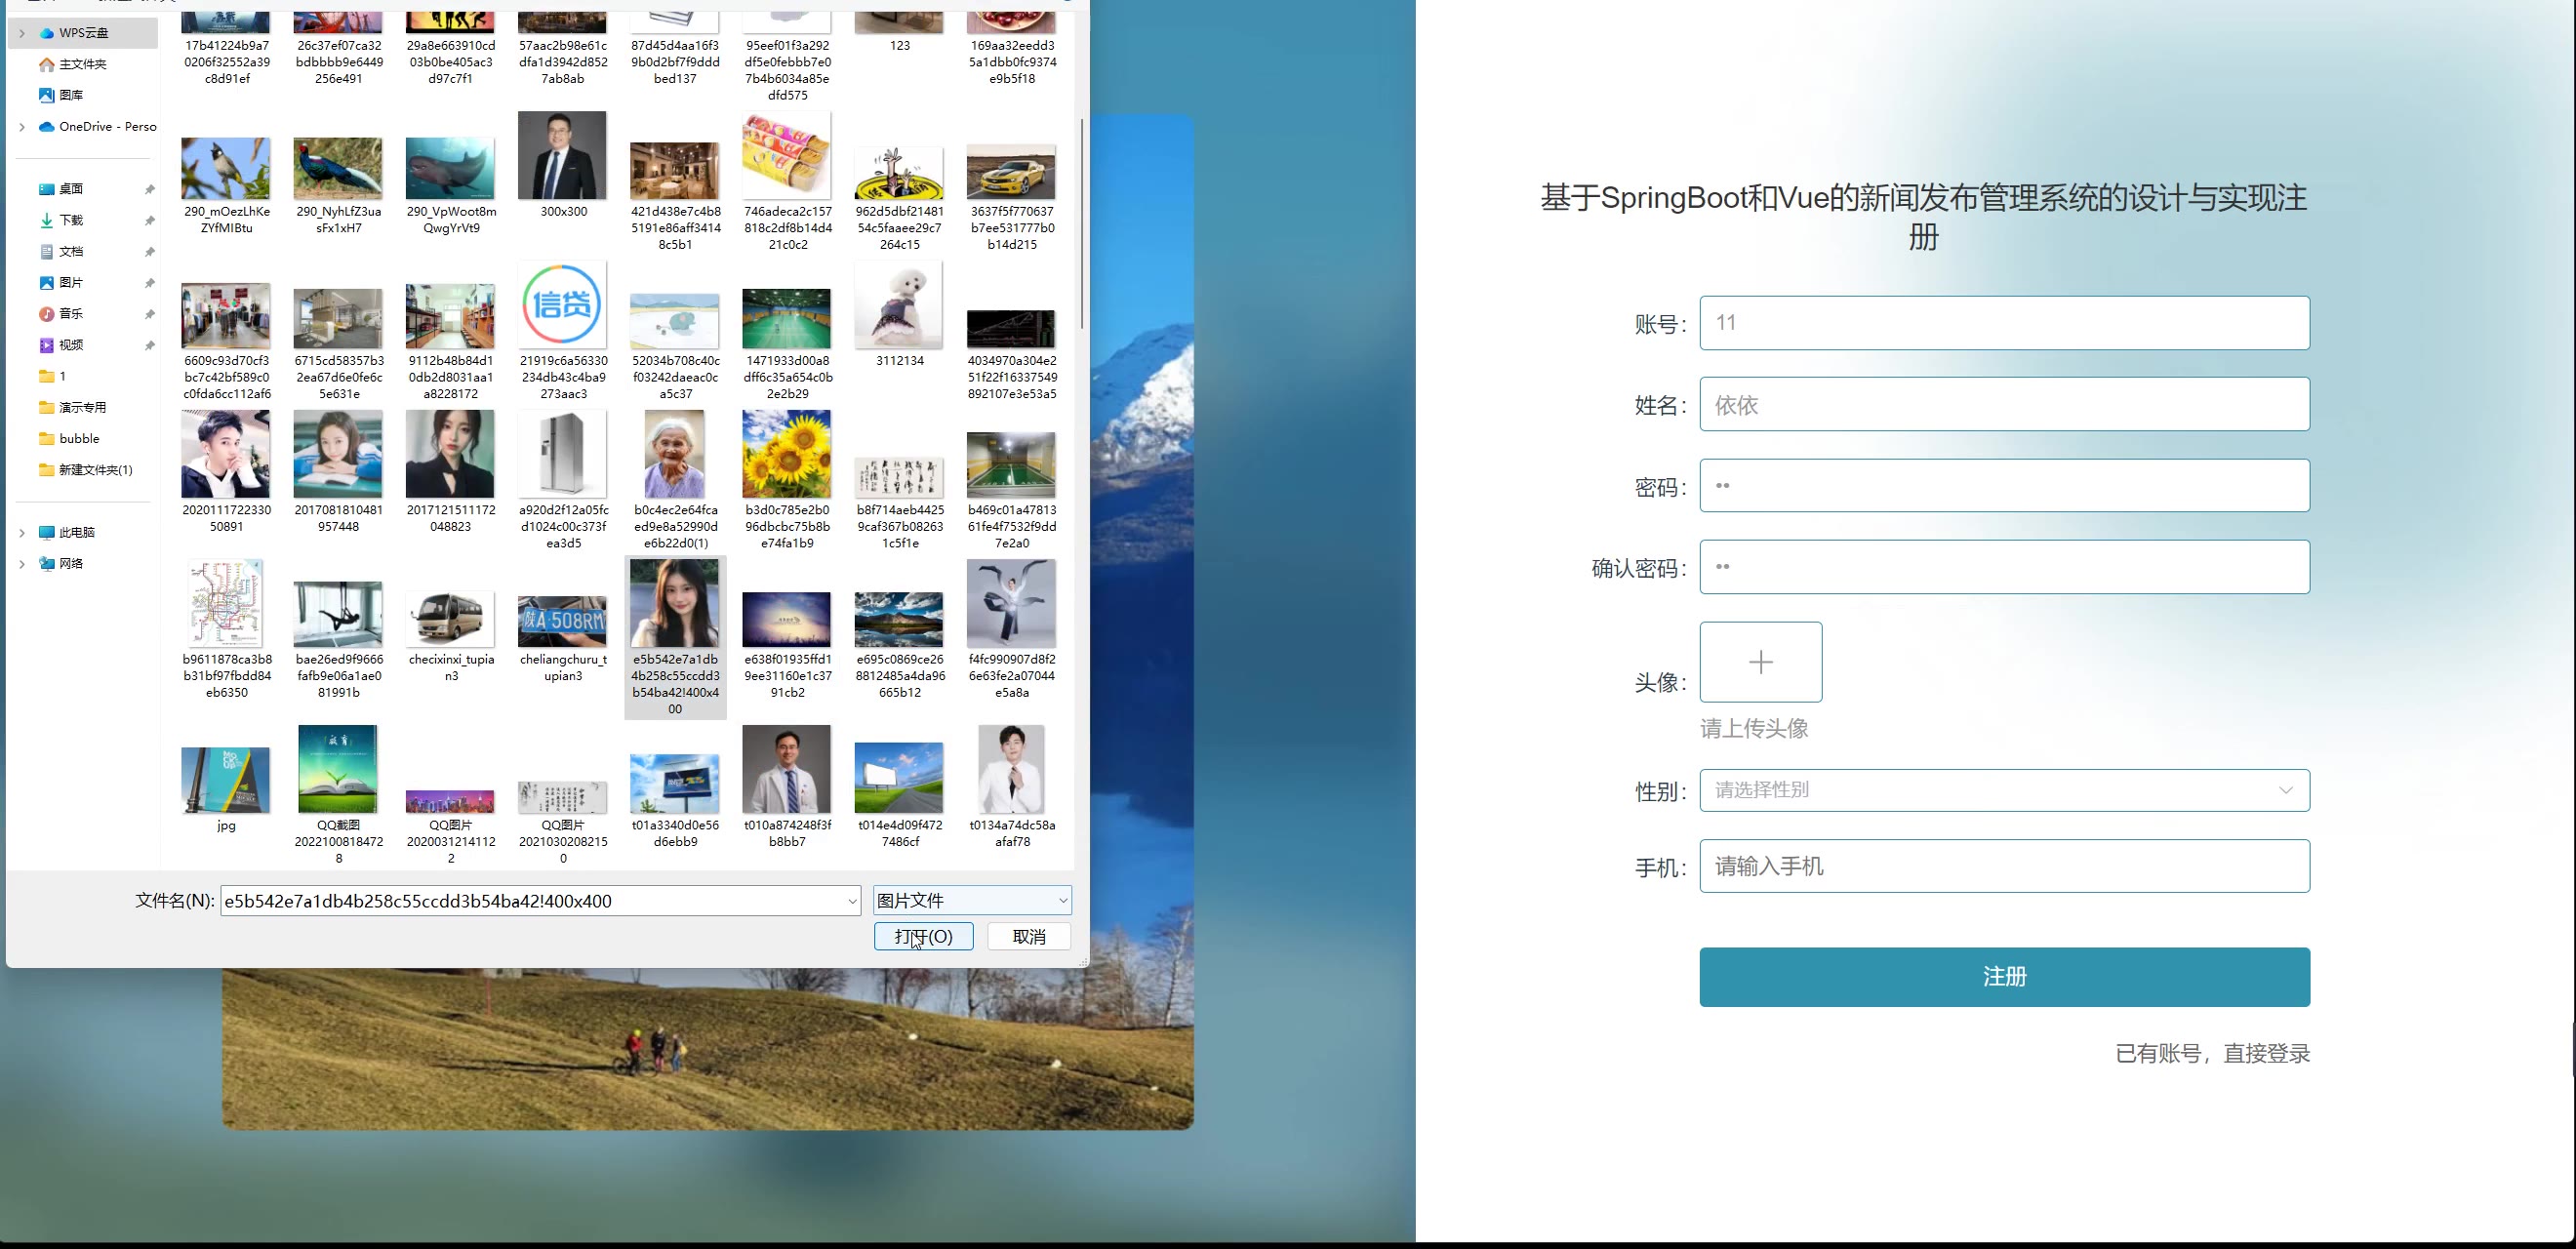Open 图库 gallery in navigation pane
The image size is (2576, 1249).
[x=70, y=95]
